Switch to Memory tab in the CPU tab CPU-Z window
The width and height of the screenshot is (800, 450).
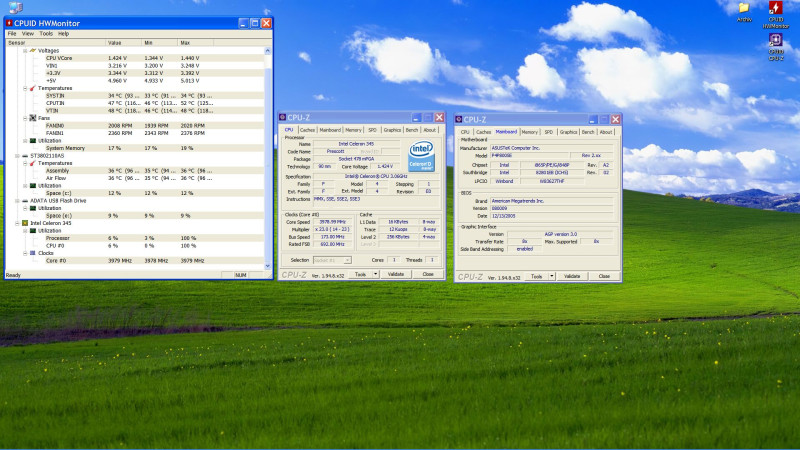(353, 130)
